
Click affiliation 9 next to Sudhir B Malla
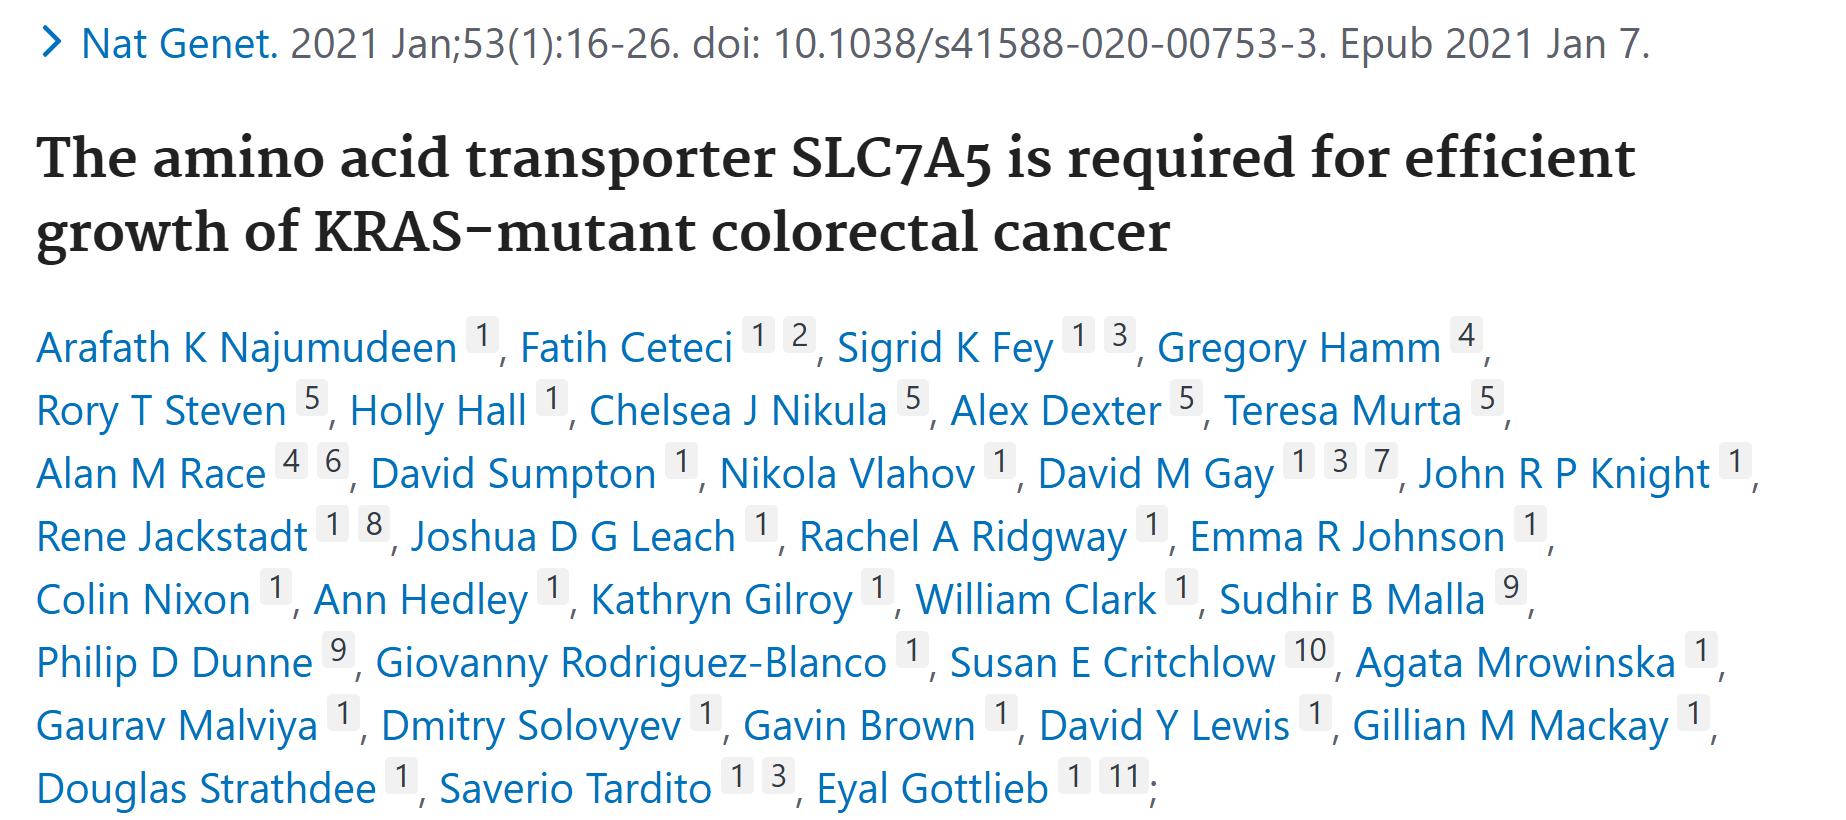(1510, 587)
